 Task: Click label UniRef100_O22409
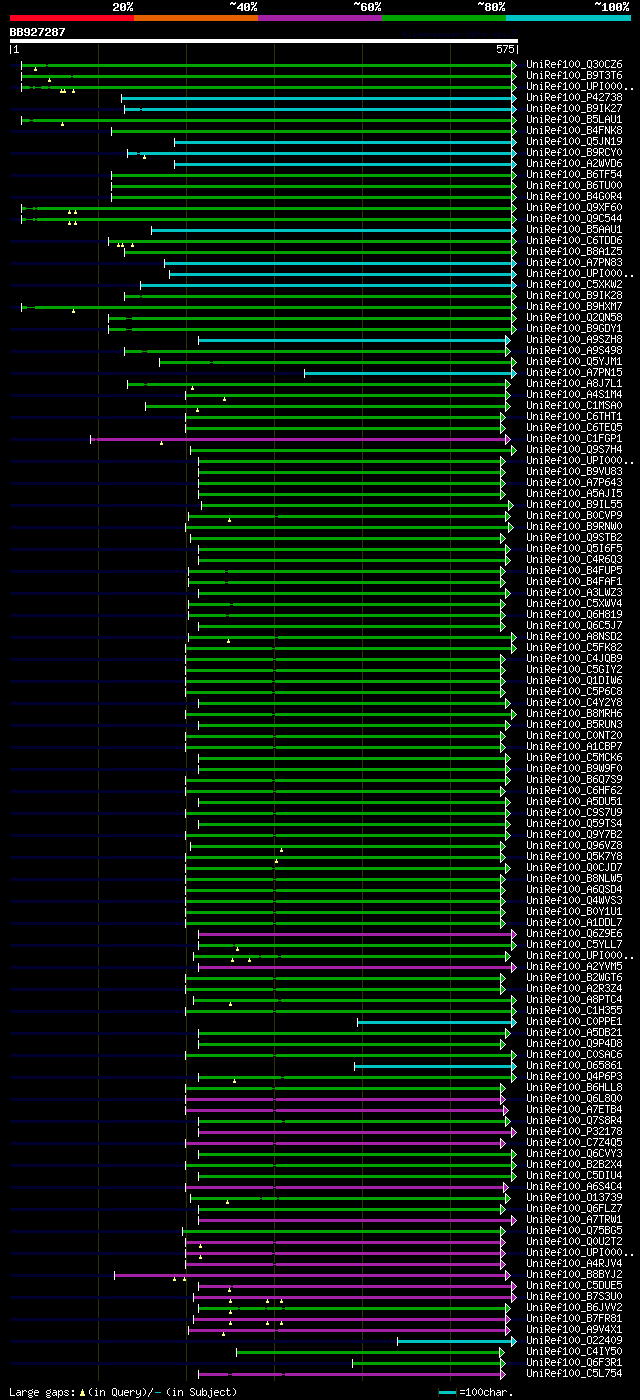coord(574,1341)
